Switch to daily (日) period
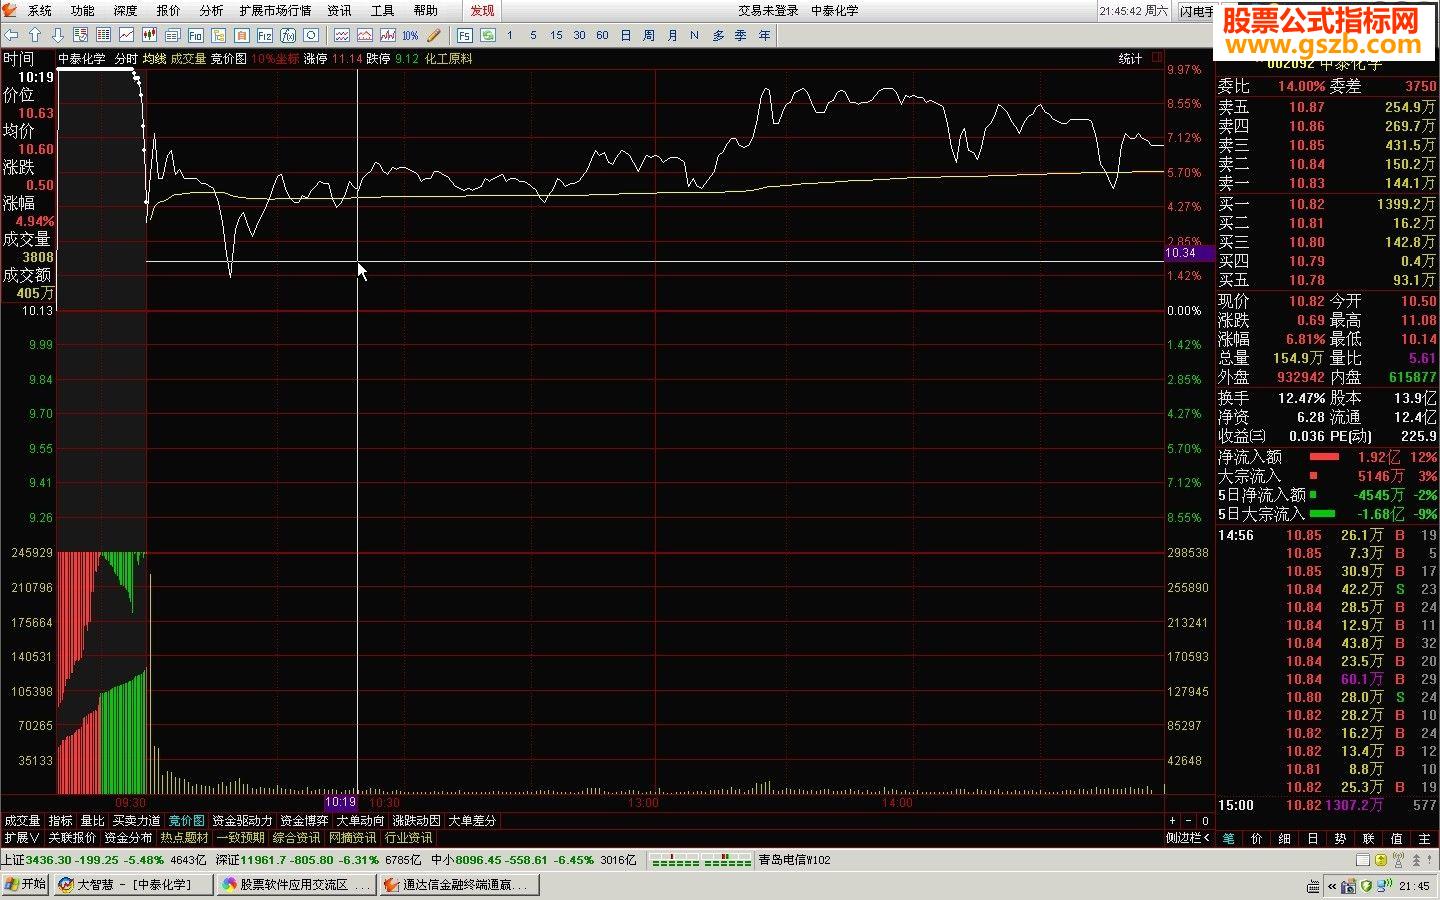Image resolution: width=1440 pixels, height=900 pixels. 626,35
